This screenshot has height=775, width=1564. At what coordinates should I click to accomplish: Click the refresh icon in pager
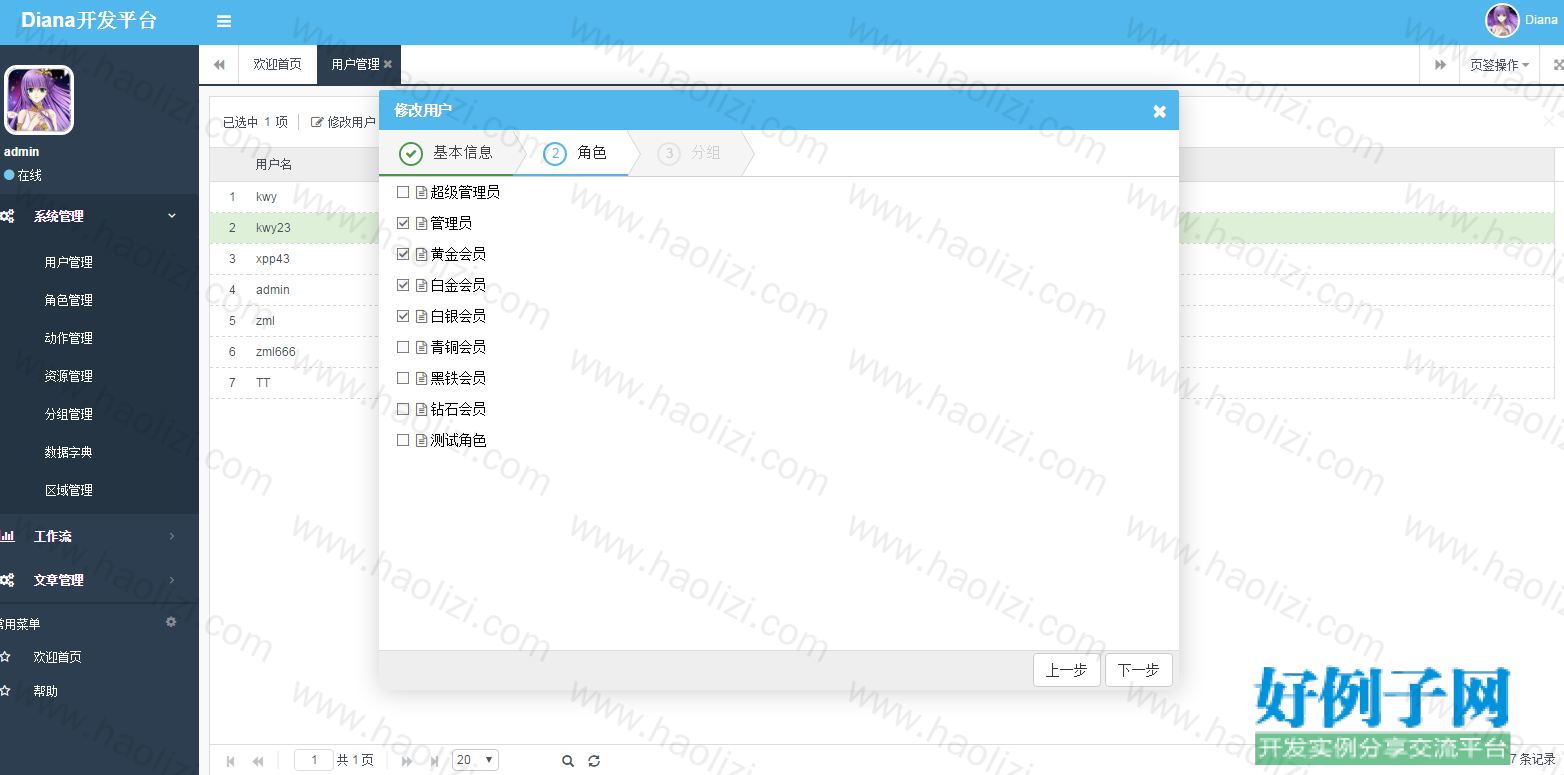[x=594, y=761]
